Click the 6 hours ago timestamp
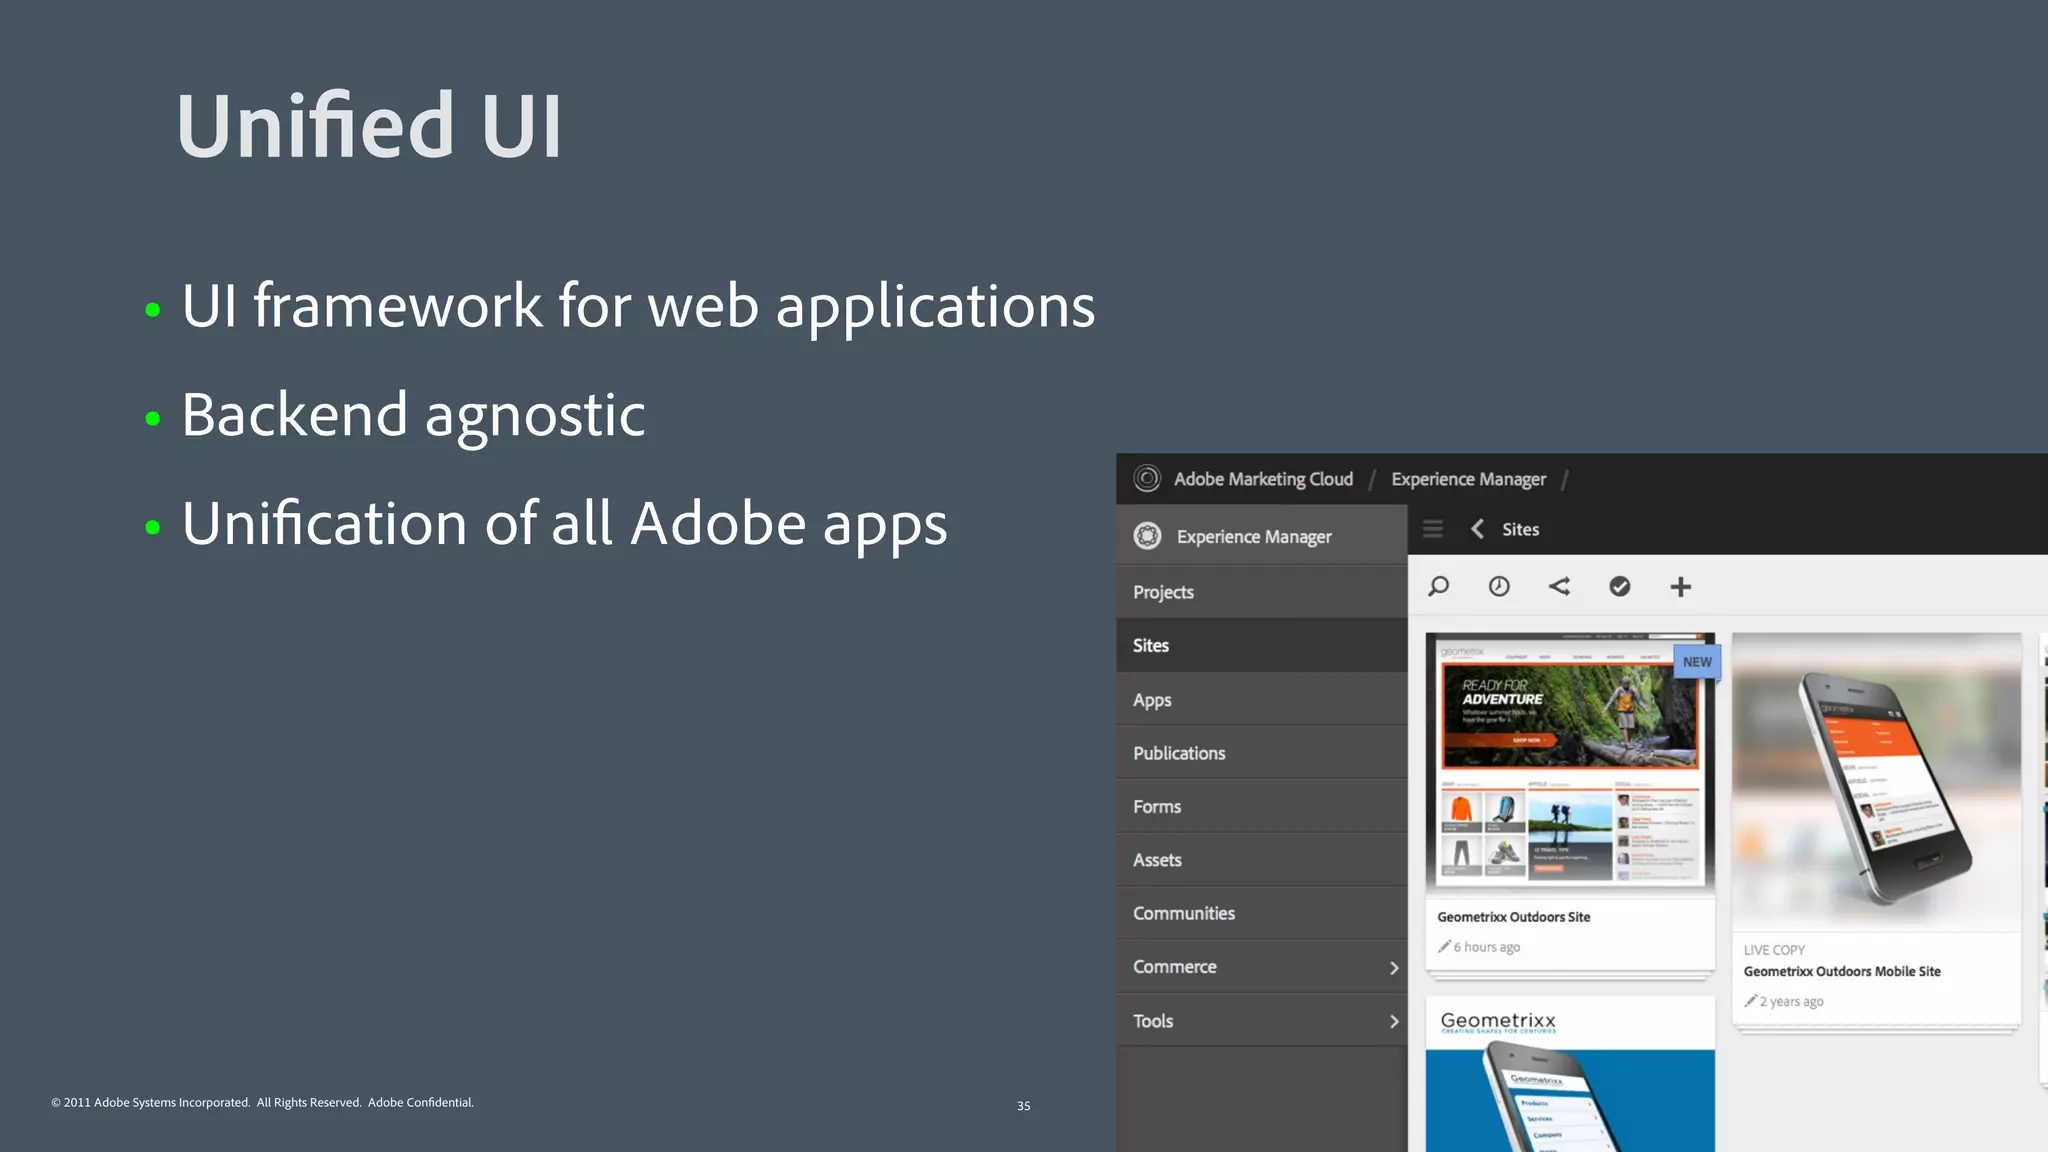This screenshot has height=1152, width=2048. (x=1487, y=947)
